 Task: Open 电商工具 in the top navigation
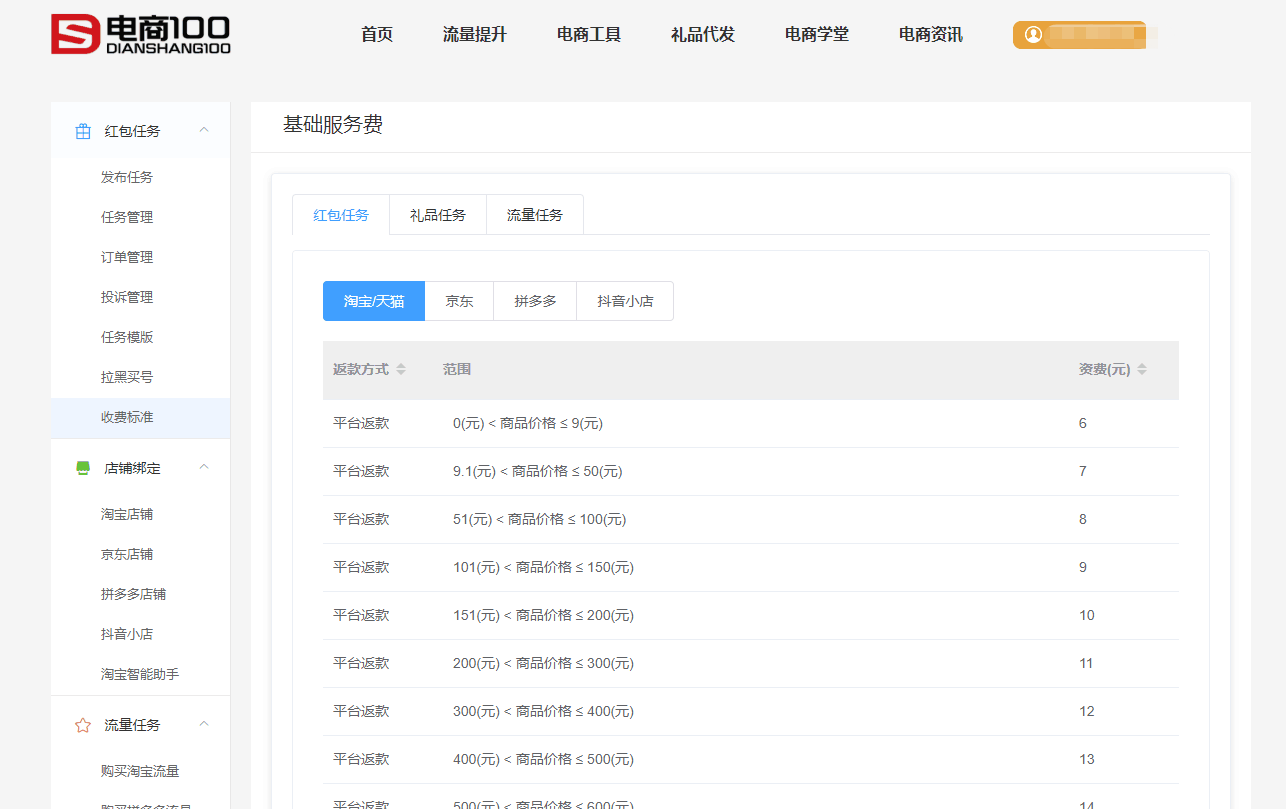[589, 34]
